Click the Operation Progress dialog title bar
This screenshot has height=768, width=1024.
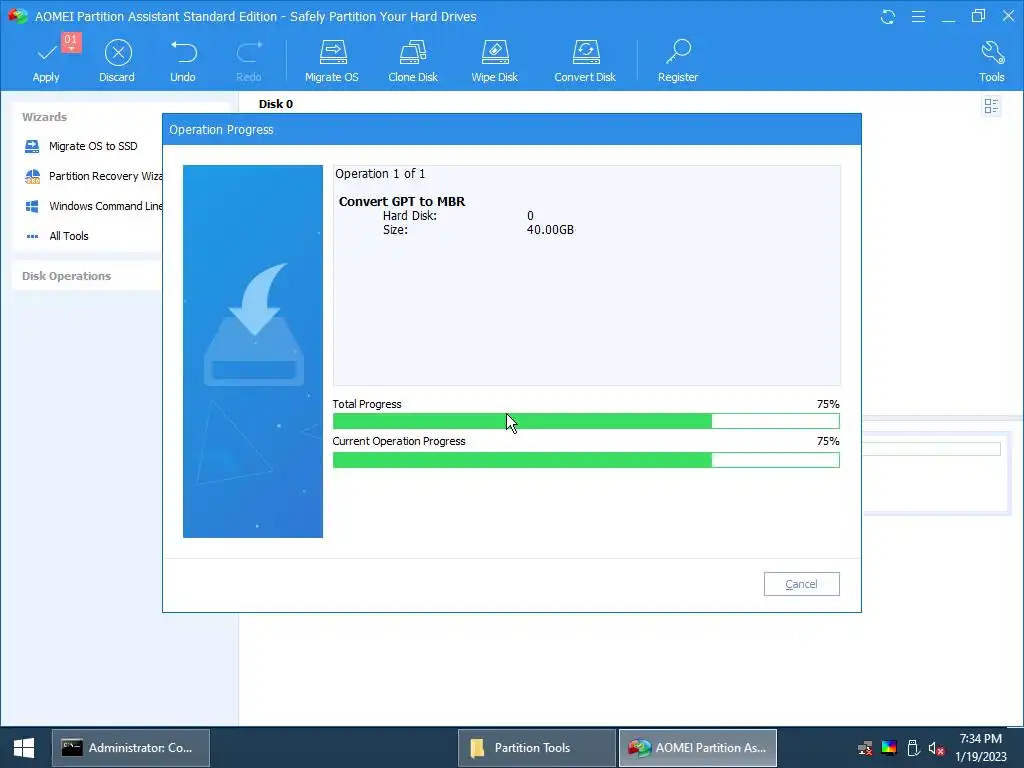coord(511,129)
